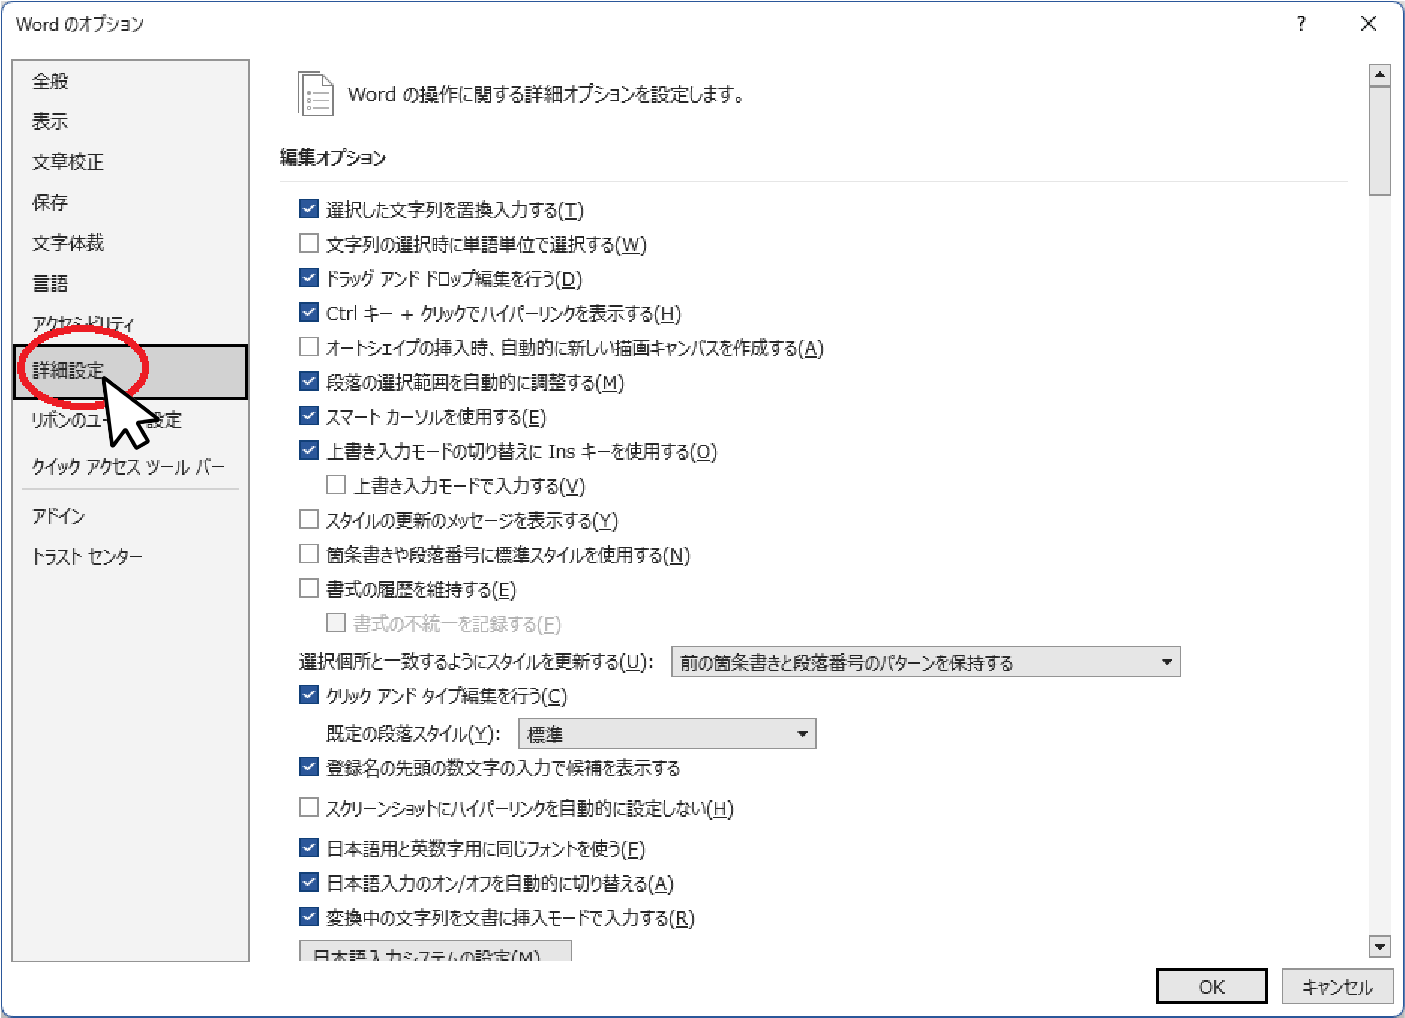Toggle 段落の選択範囲を自動的に調整する
The image size is (1405, 1018).
click(309, 381)
